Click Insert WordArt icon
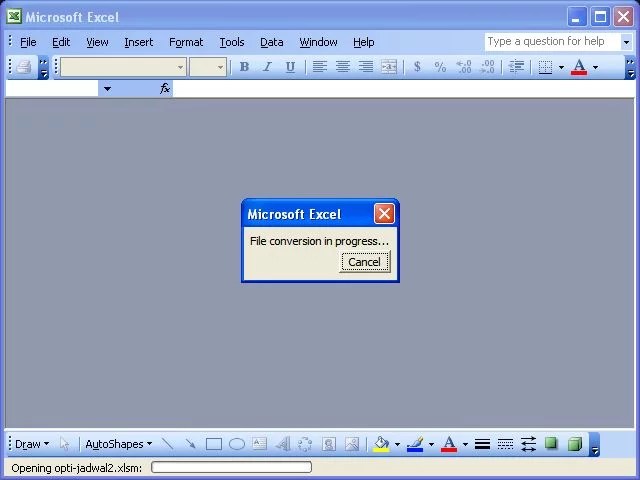Viewport: 640px width, 480px height. [282, 444]
